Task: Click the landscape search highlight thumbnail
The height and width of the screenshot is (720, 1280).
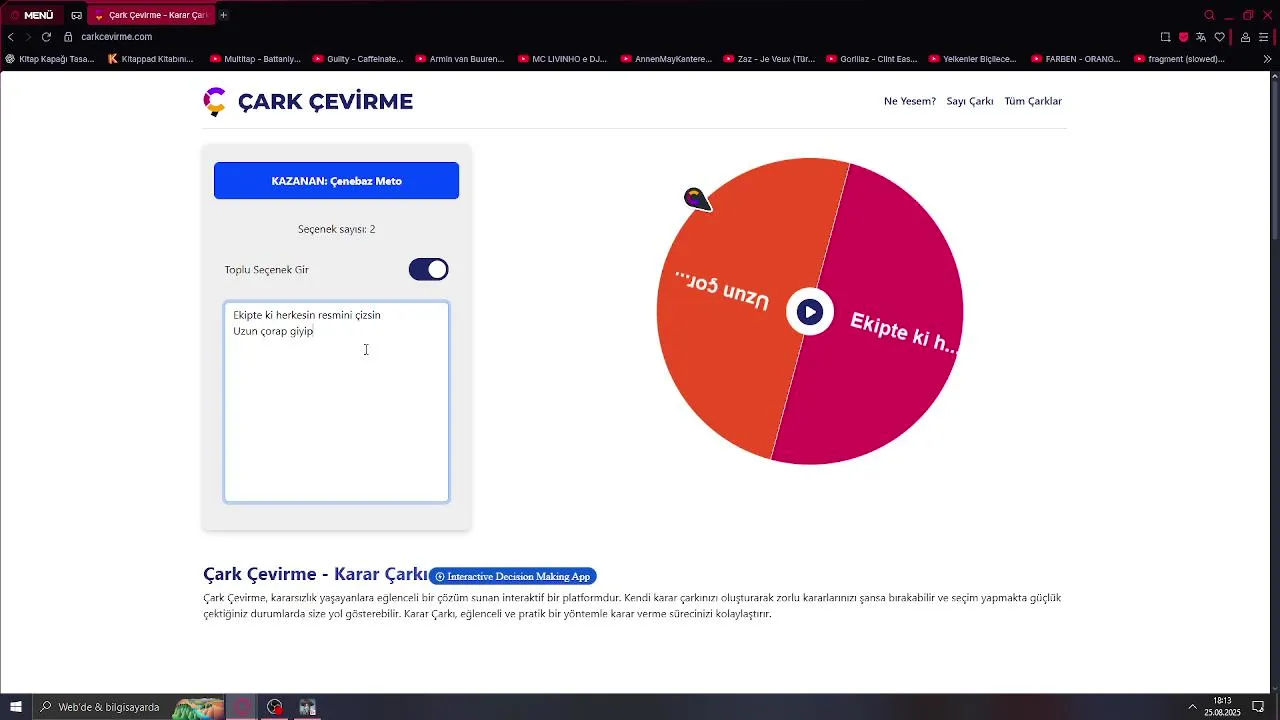Action: 198,708
